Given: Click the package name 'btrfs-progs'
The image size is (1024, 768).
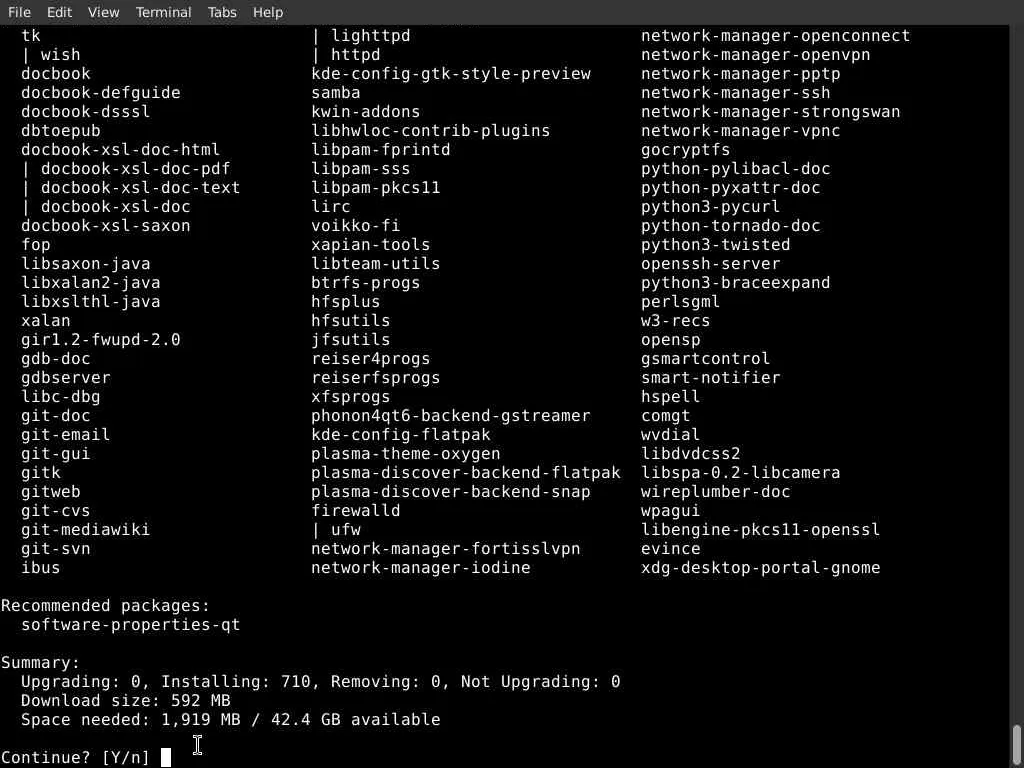Looking at the screenshot, I should pos(366,283).
